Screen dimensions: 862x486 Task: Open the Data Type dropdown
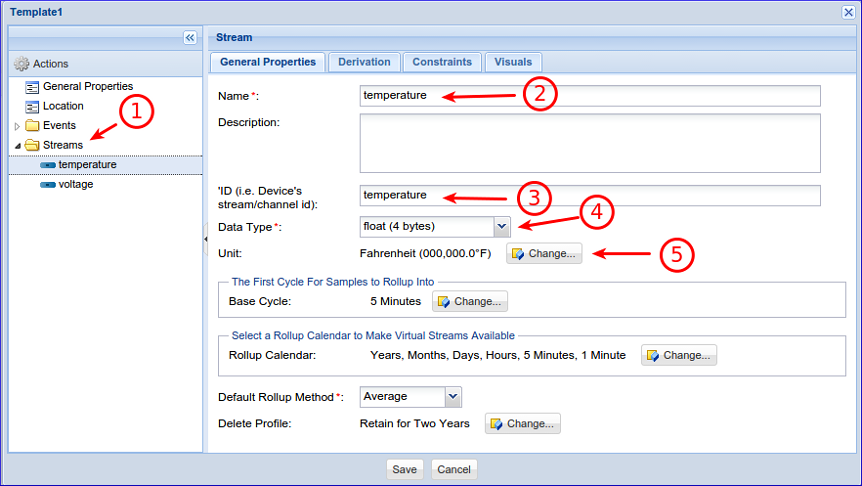coord(502,227)
